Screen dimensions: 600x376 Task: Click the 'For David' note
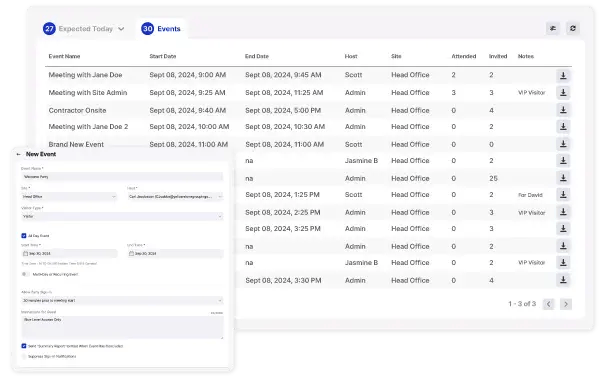(x=530, y=195)
